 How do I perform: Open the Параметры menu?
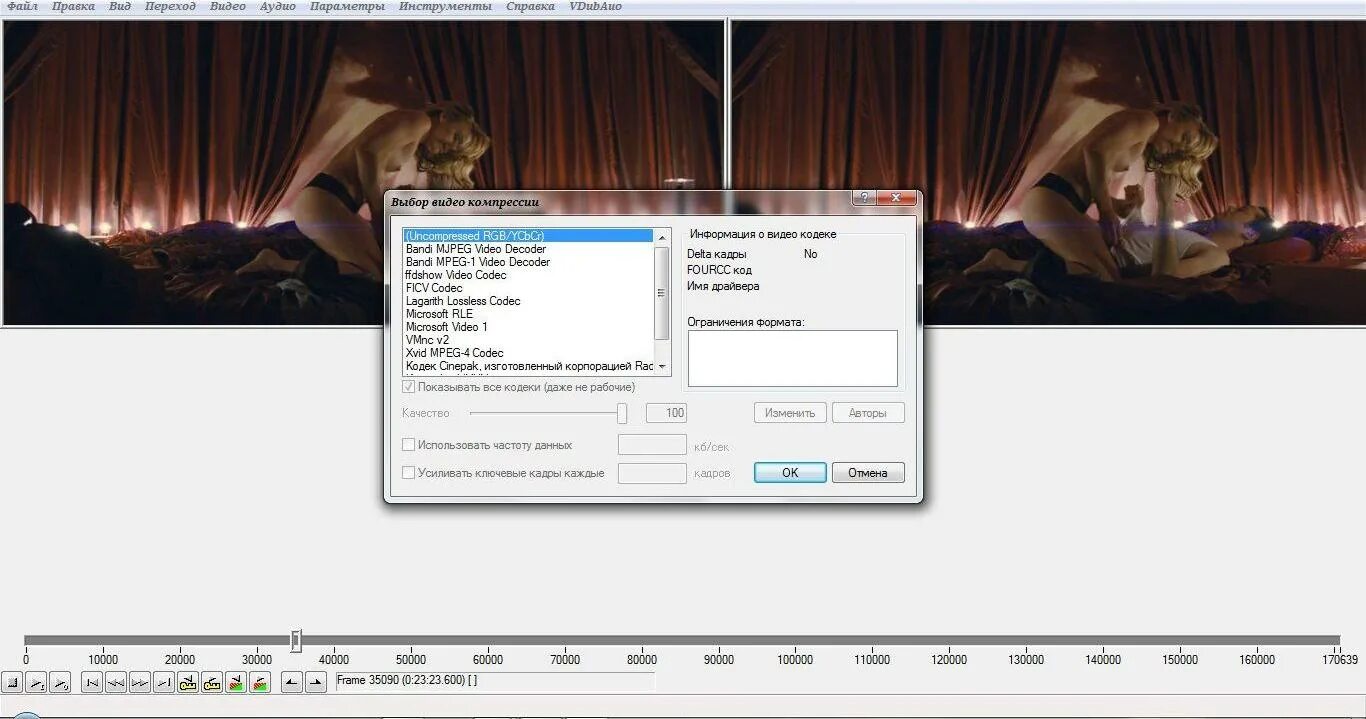coord(347,6)
